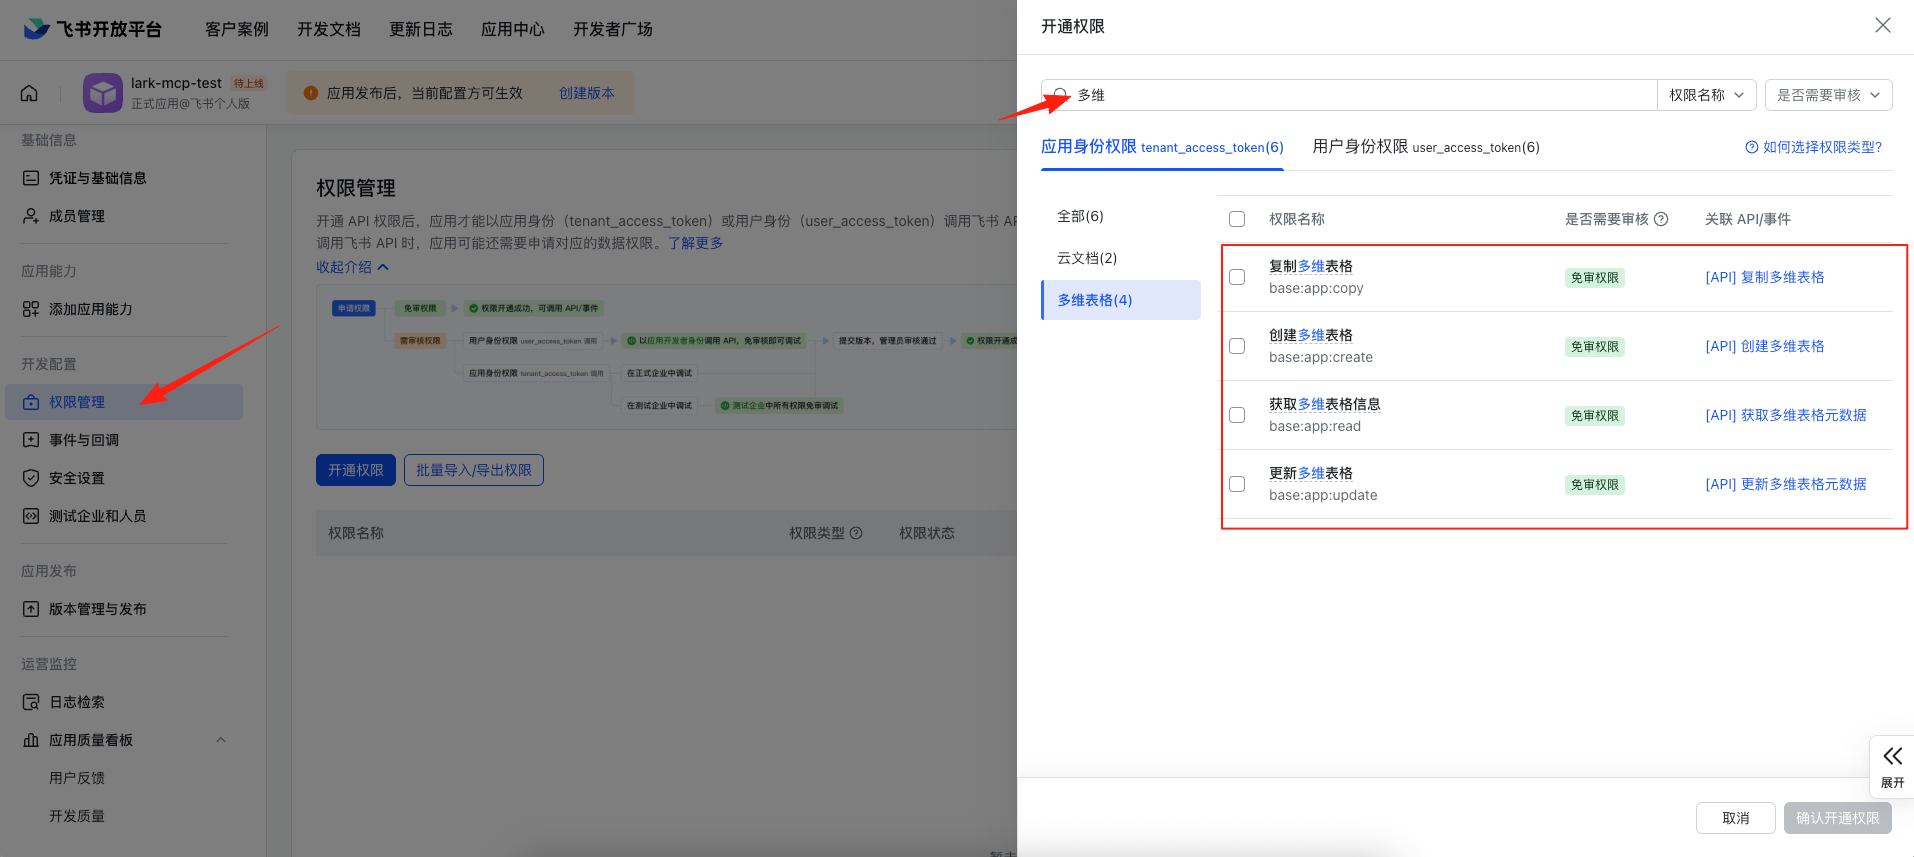The width and height of the screenshot is (1914, 857).
Task: Click the 凭证与基础信息 sidebar icon
Action: click(31, 178)
